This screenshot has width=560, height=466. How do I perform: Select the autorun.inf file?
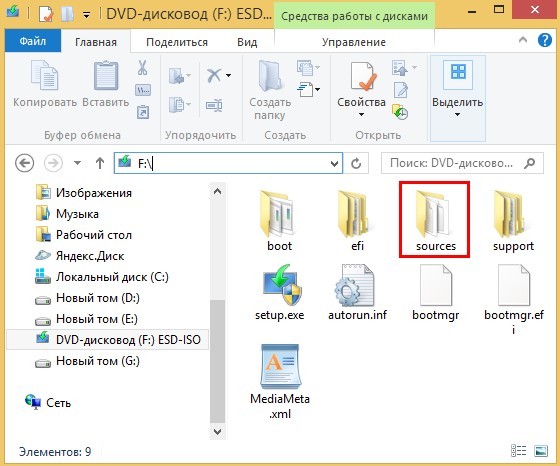click(357, 293)
